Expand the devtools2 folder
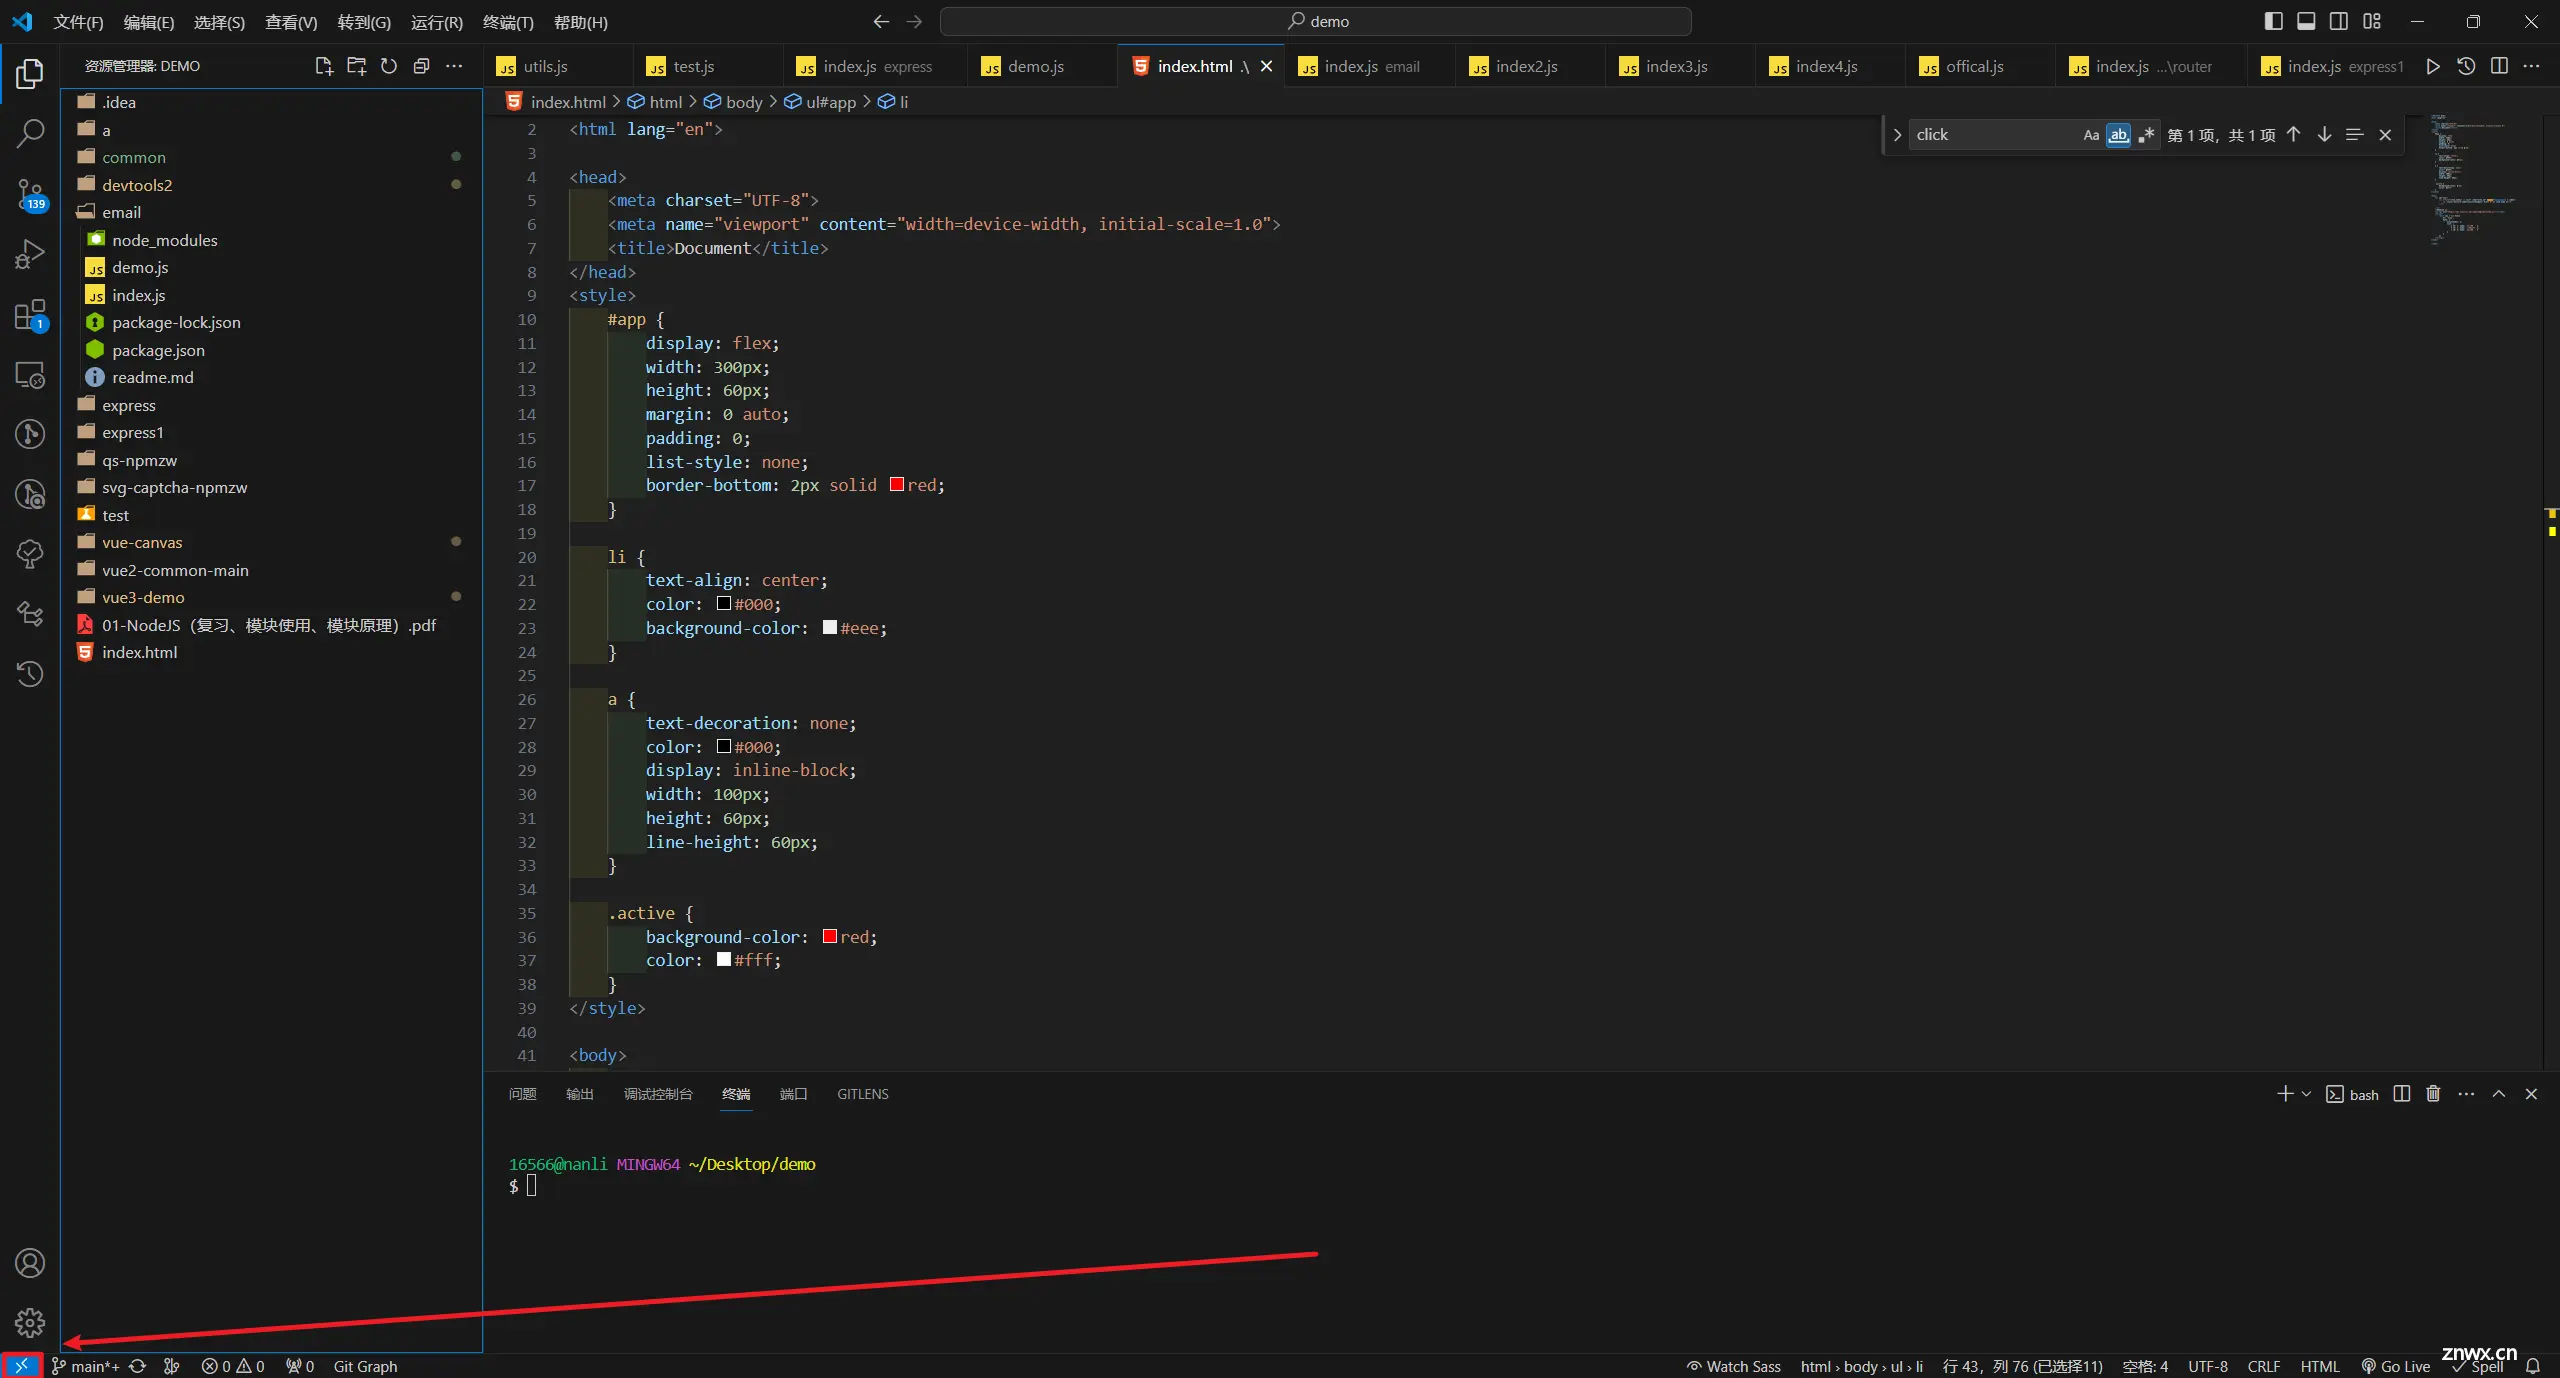The width and height of the screenshot is (2560, 1378). pos(272,185)
